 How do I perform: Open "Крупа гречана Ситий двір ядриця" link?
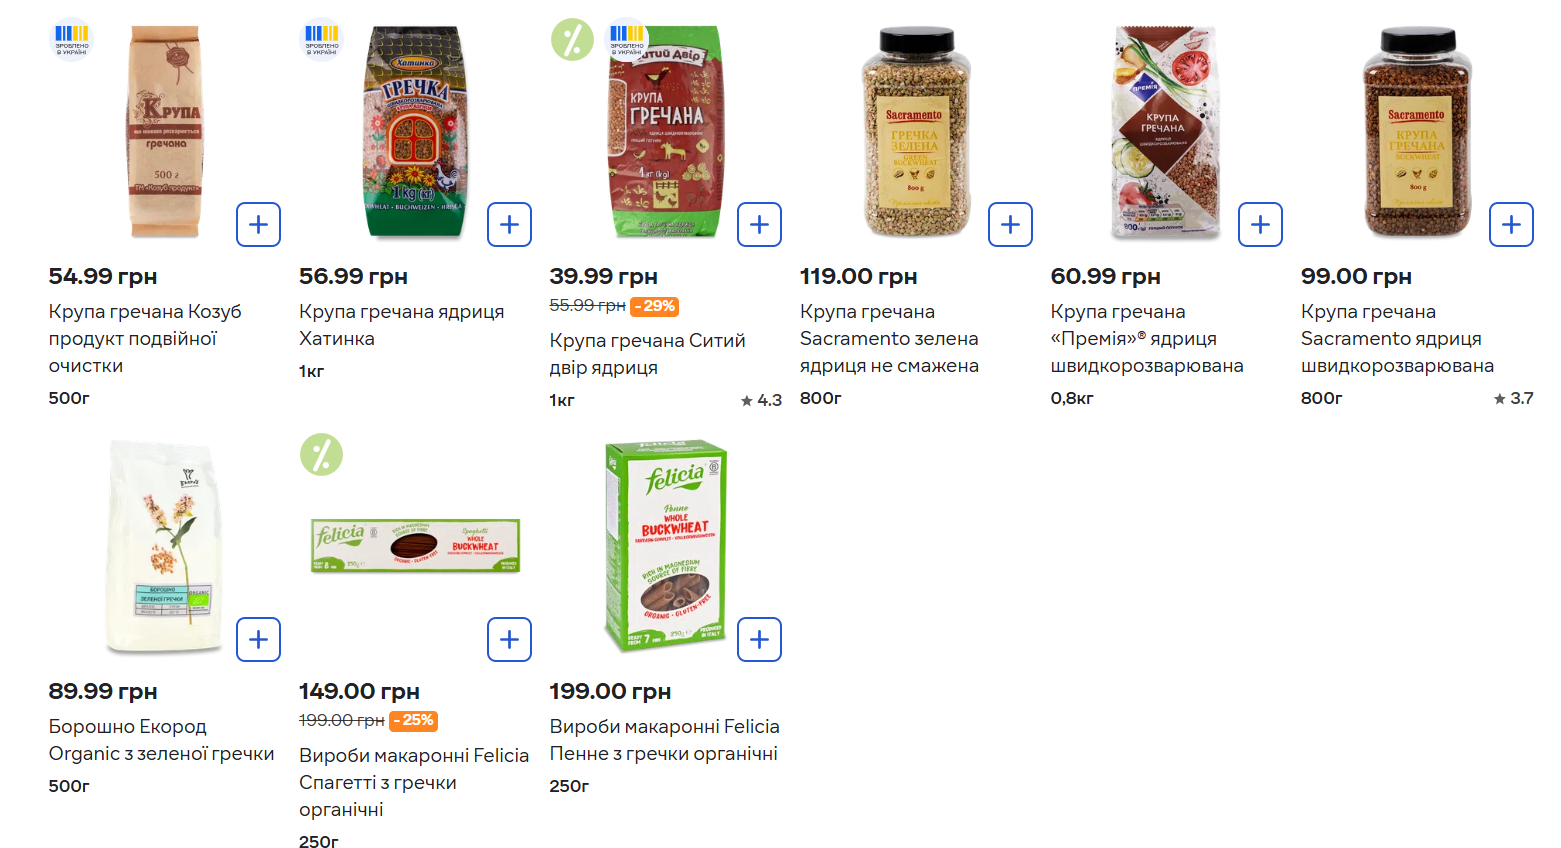click(647, 354)
